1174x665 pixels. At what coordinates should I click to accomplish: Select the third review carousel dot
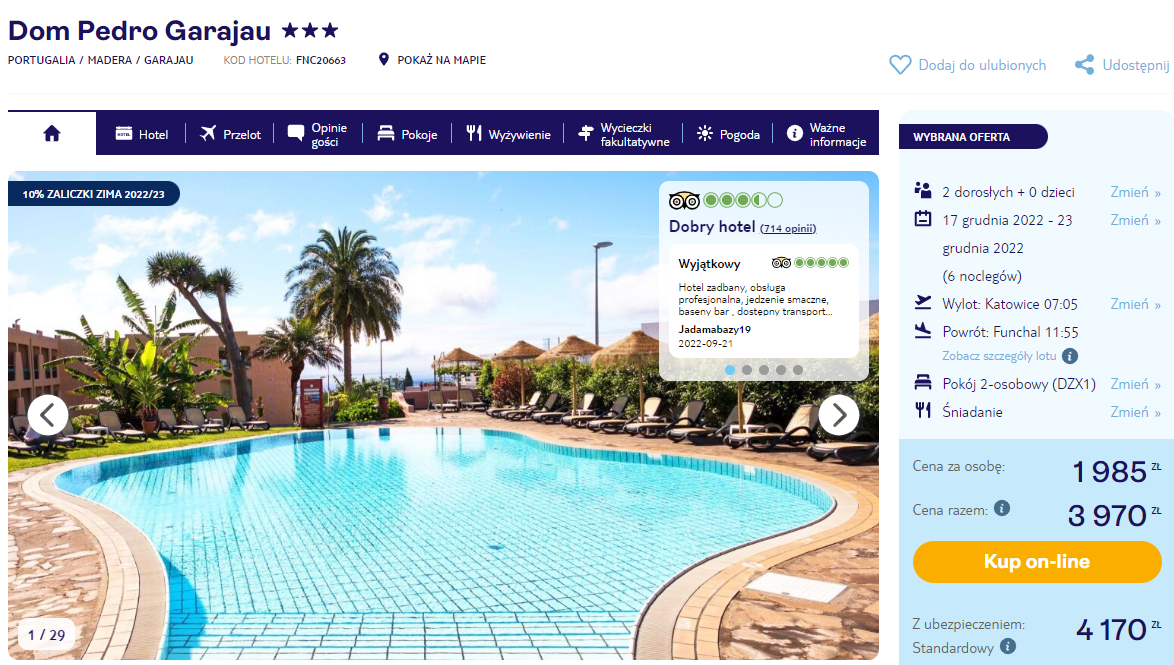click(x=764, y=370)
